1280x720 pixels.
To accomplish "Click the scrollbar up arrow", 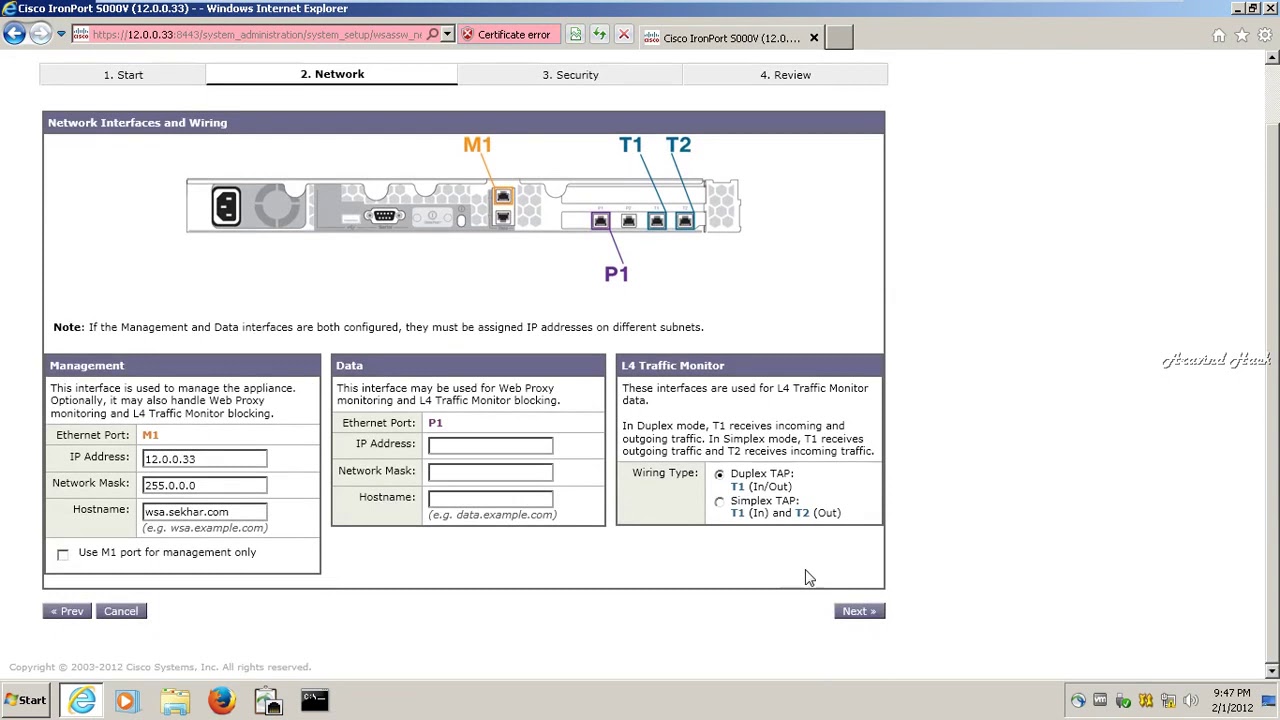I will click(1272, 57).
